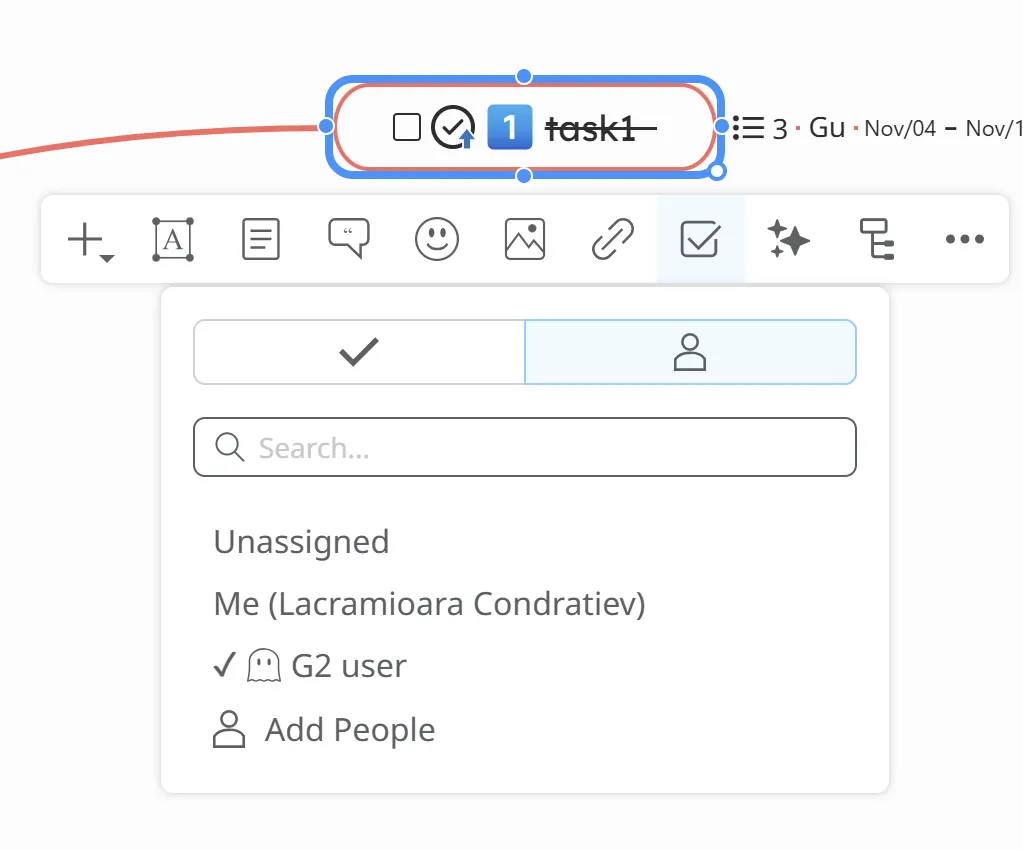Image resolution: width=1023 pixels, height=849 pixels.
Task: Toggle the task checkbox toolbar icon
Action: (x=700, y=240)
